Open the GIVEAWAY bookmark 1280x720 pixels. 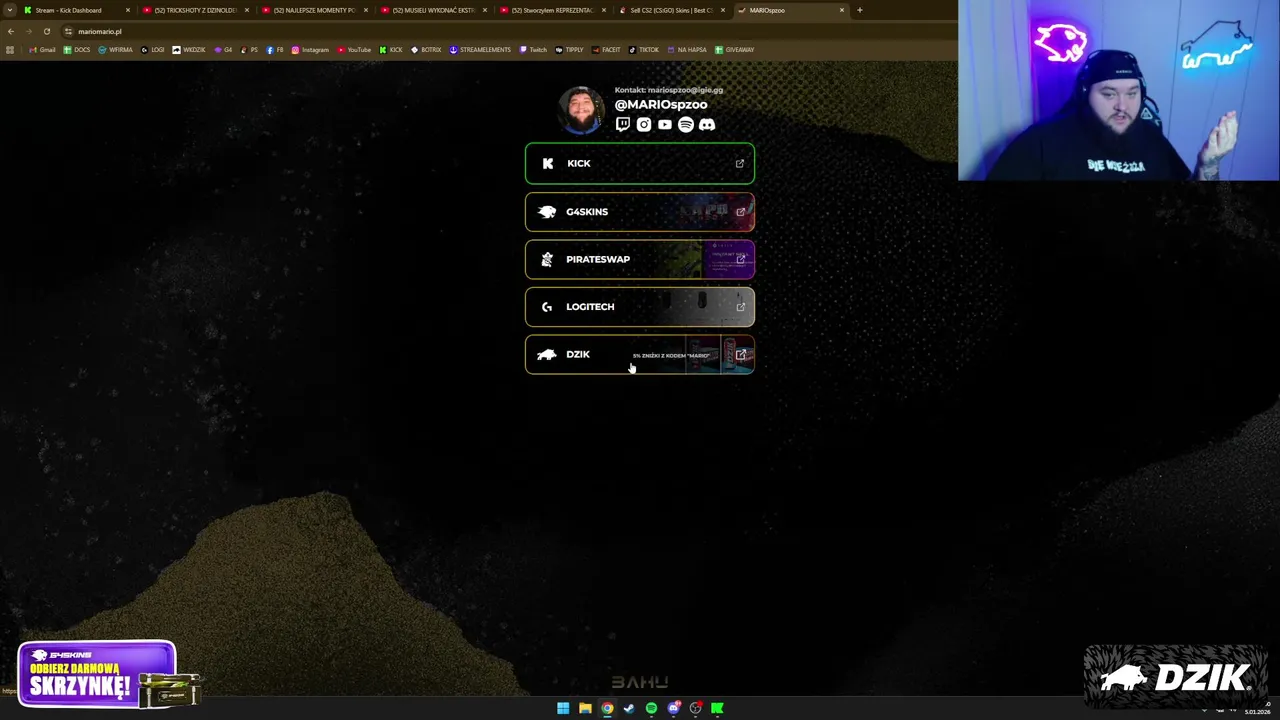734,49
